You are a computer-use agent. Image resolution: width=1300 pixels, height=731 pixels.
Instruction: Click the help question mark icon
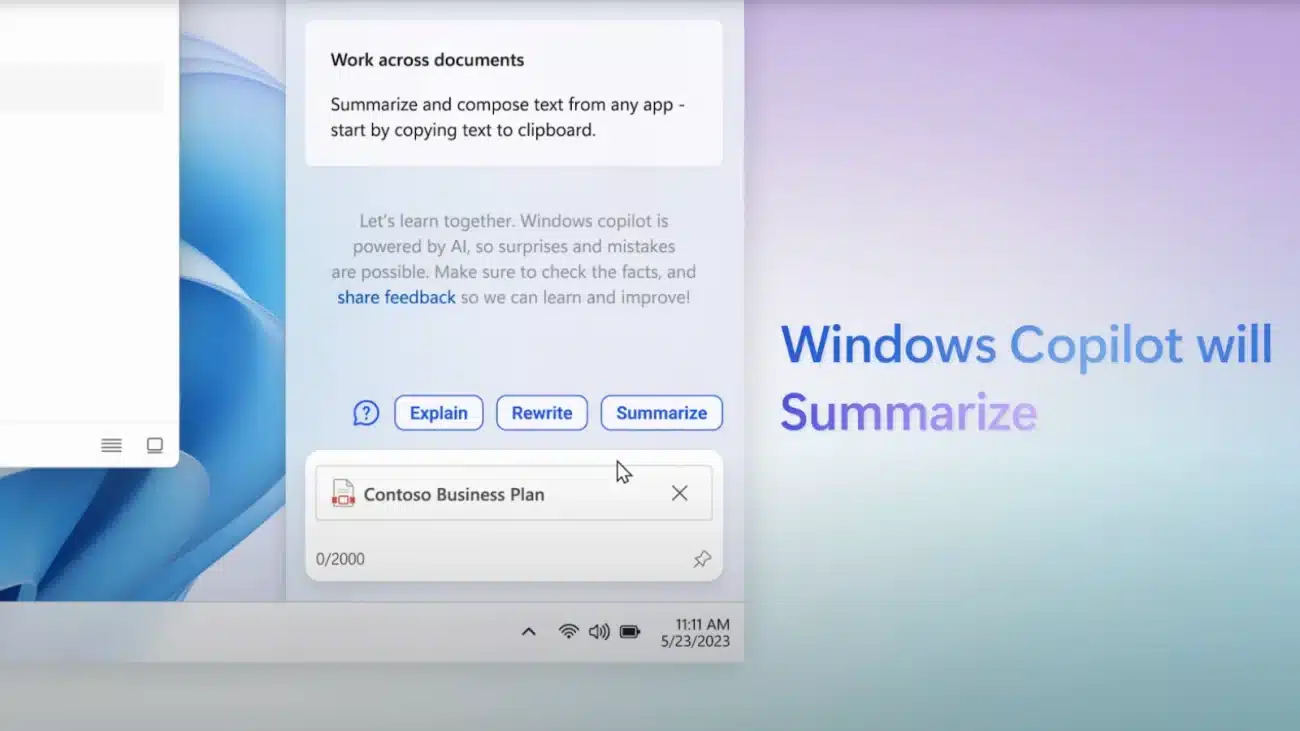[366, 413]
